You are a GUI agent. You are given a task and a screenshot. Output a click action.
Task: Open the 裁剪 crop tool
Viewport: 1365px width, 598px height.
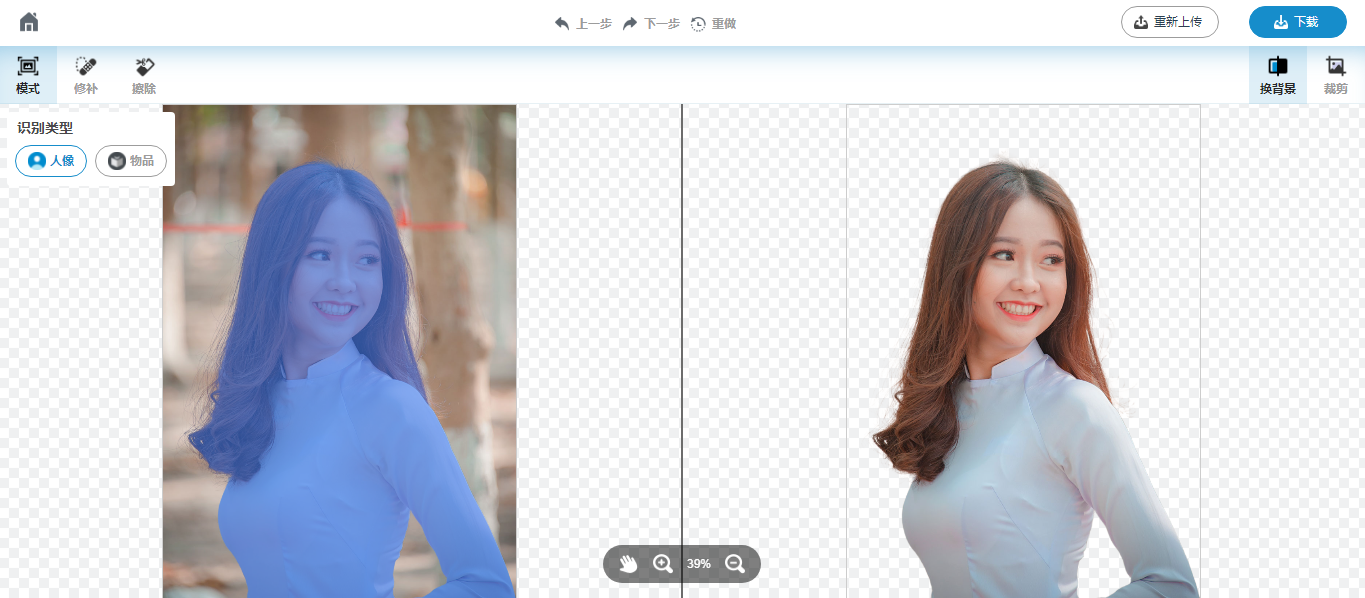pyautogui.click(x=1335, y=75)
